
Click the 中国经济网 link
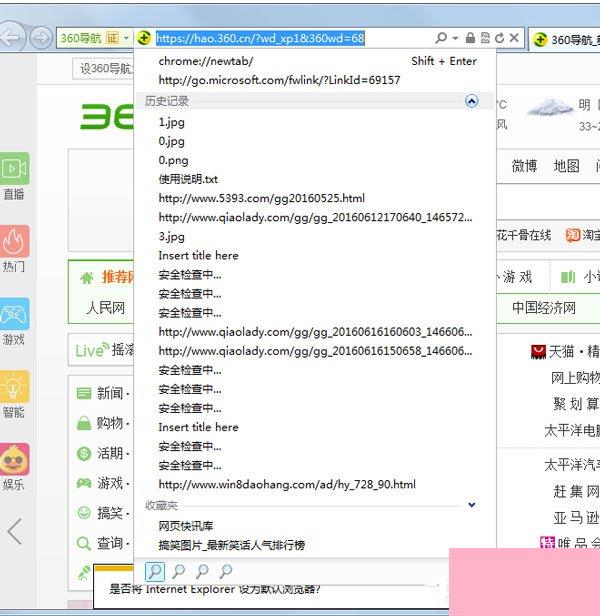coord(544,308)
